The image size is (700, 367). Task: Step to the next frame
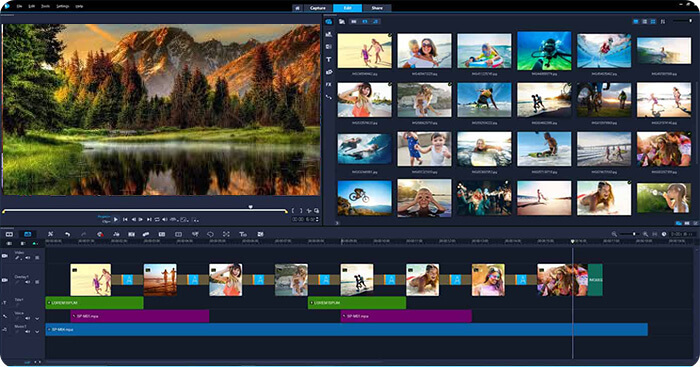141,219
